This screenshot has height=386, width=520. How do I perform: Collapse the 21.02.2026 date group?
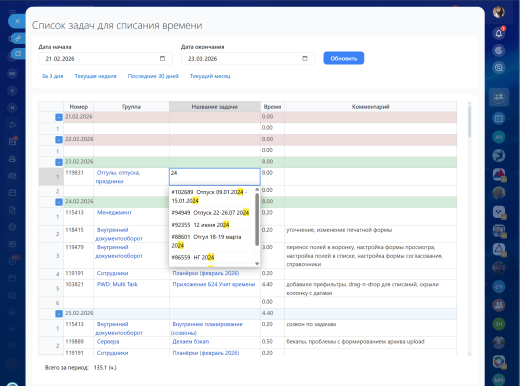coord(59,117)
